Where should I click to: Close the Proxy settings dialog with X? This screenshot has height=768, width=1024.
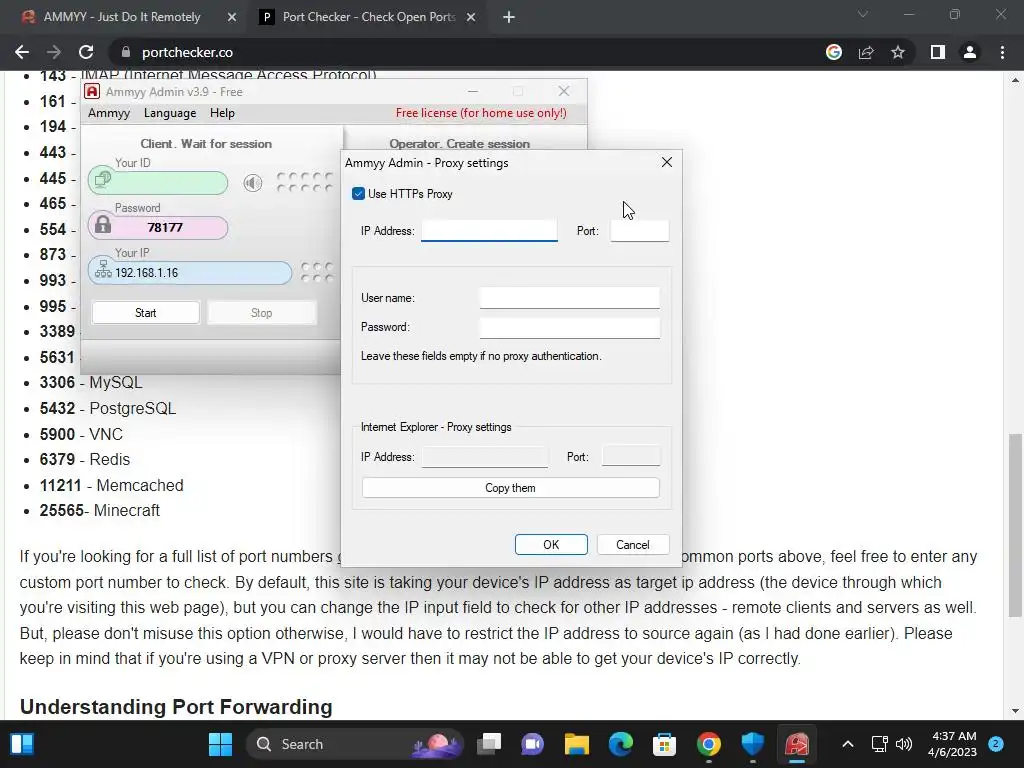coord(667,162)
